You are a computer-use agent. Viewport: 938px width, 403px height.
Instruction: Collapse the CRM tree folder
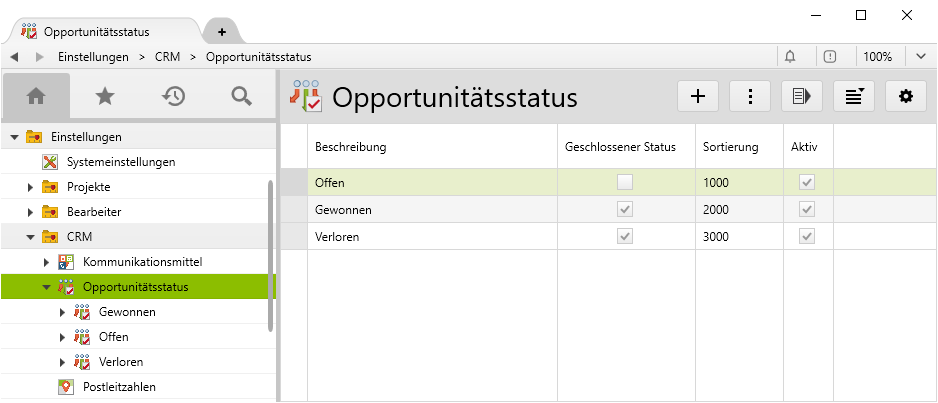[31, 237]
